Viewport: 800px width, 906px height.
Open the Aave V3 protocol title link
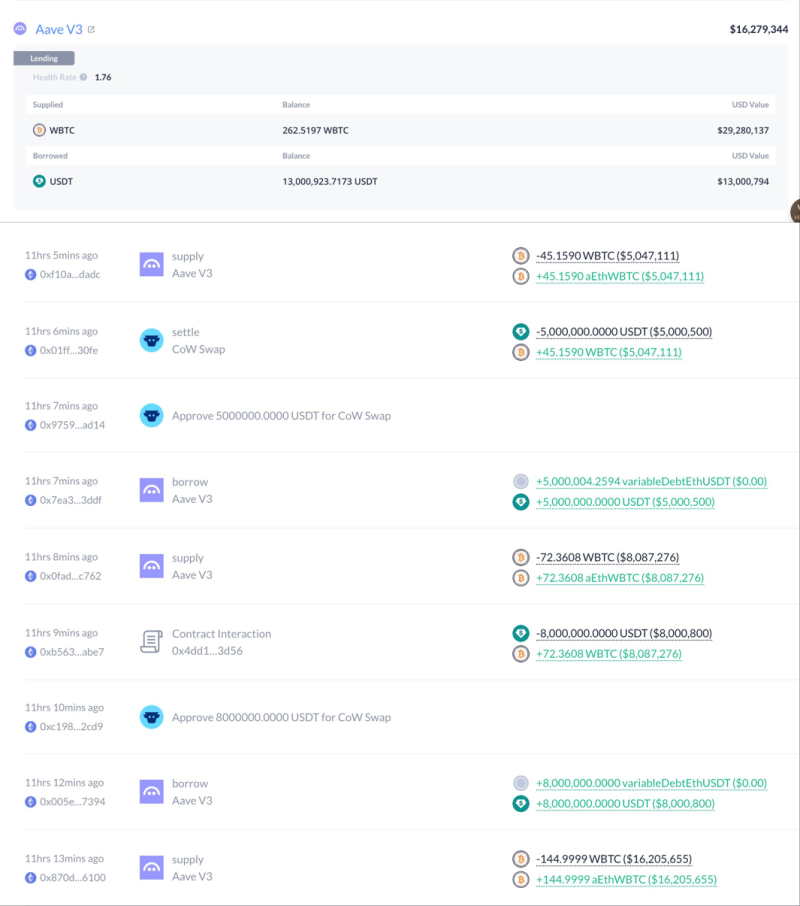click(59, 29)
